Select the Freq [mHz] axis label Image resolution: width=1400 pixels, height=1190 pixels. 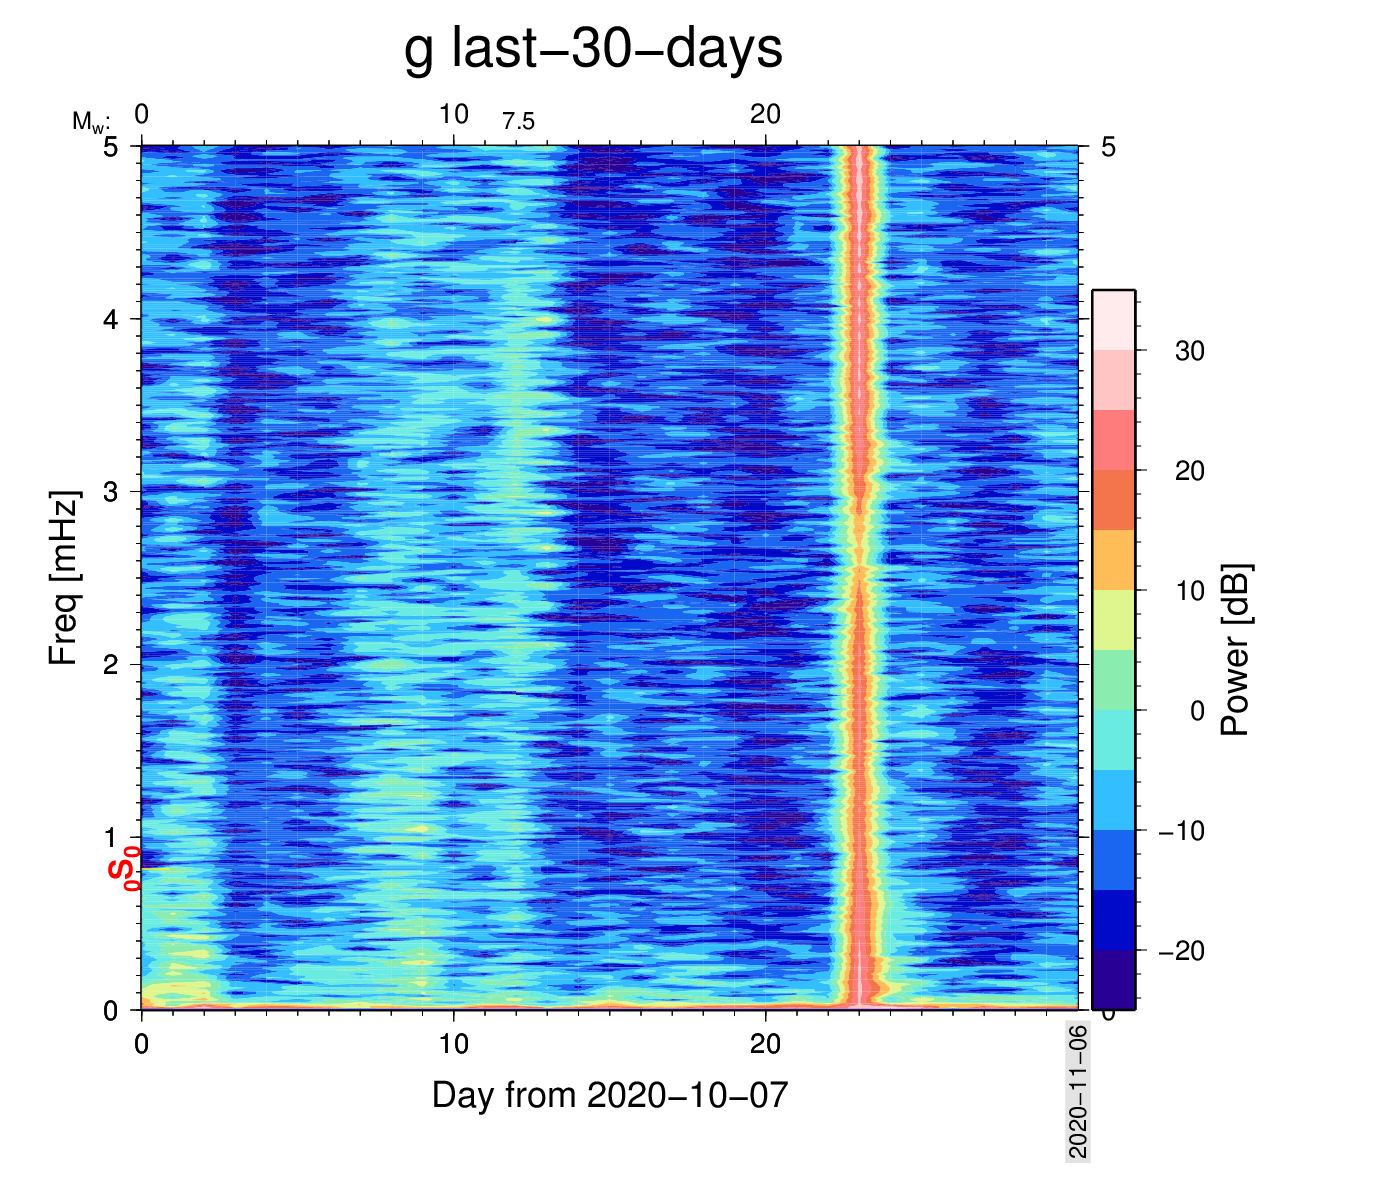[x=63, y=577]
